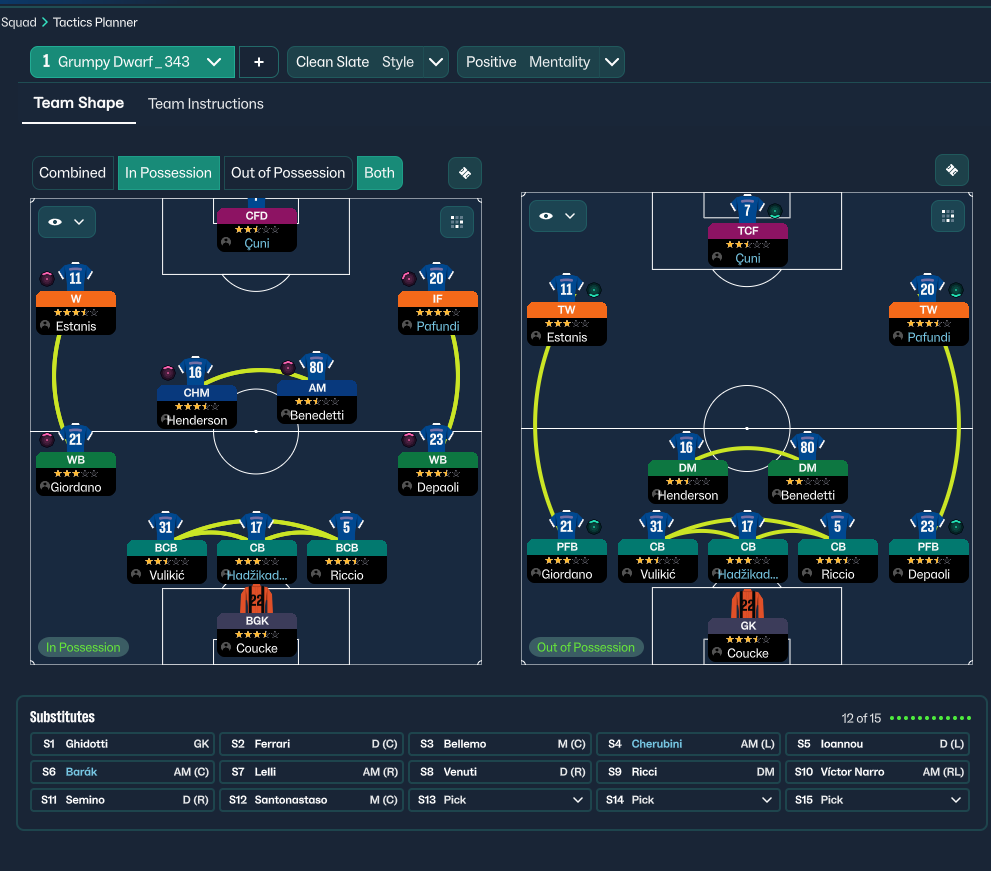Expand the Positive Mentality dropdown

(x=612, y=62)
